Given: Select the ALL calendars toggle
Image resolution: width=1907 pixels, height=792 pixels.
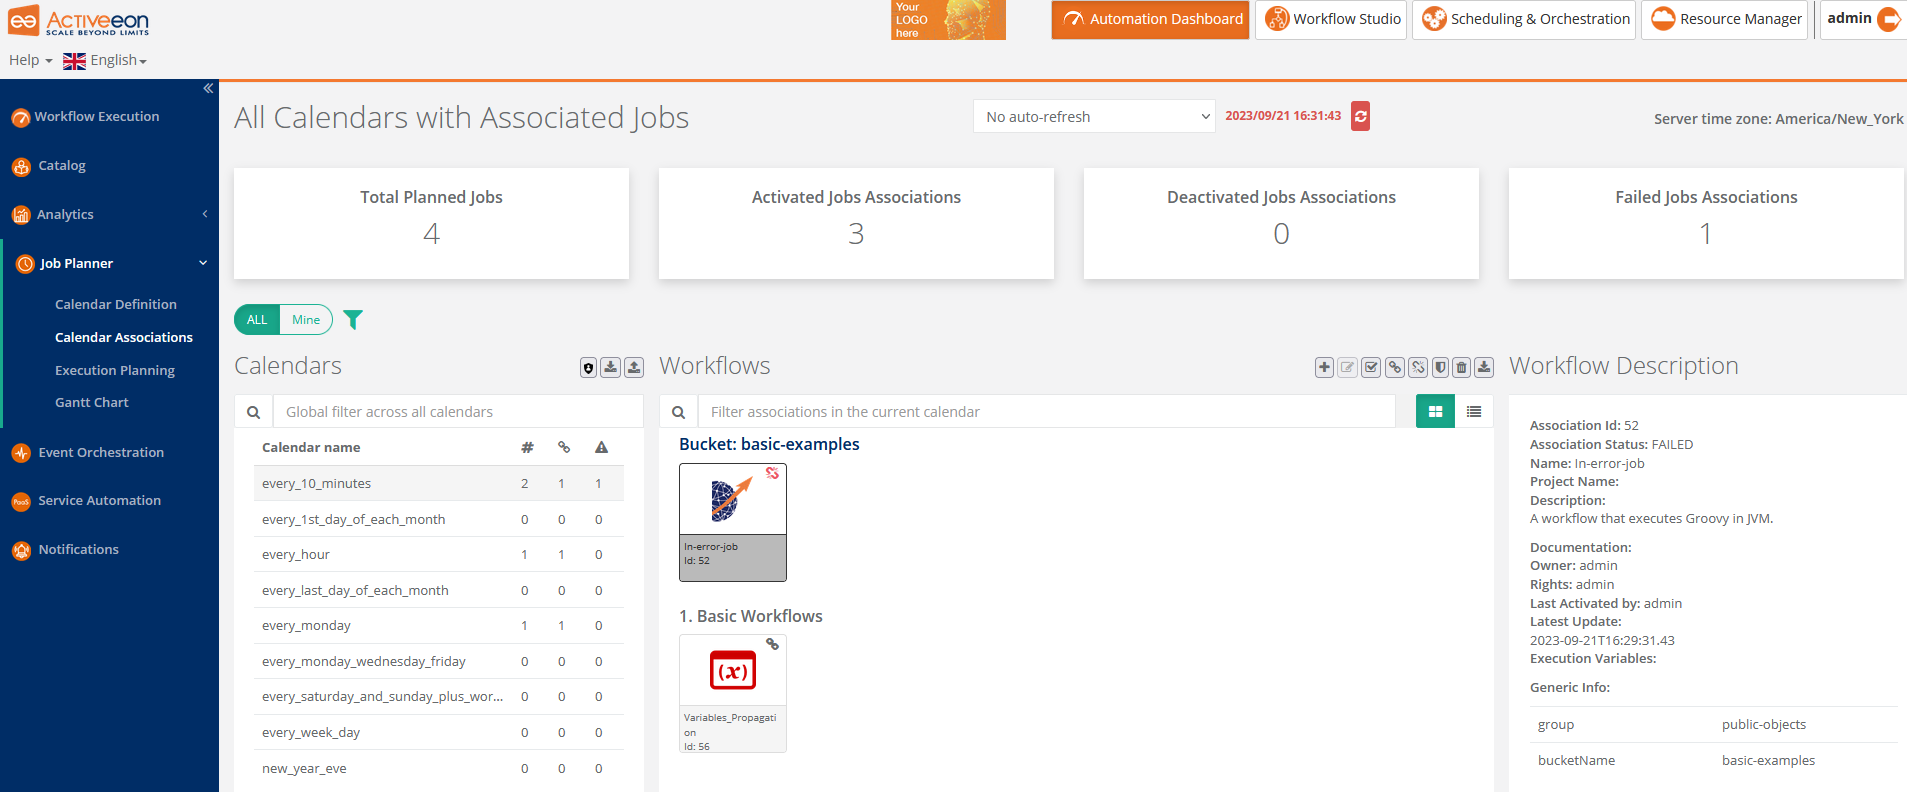Looking at the screenshot, I should tap(257, 320).
